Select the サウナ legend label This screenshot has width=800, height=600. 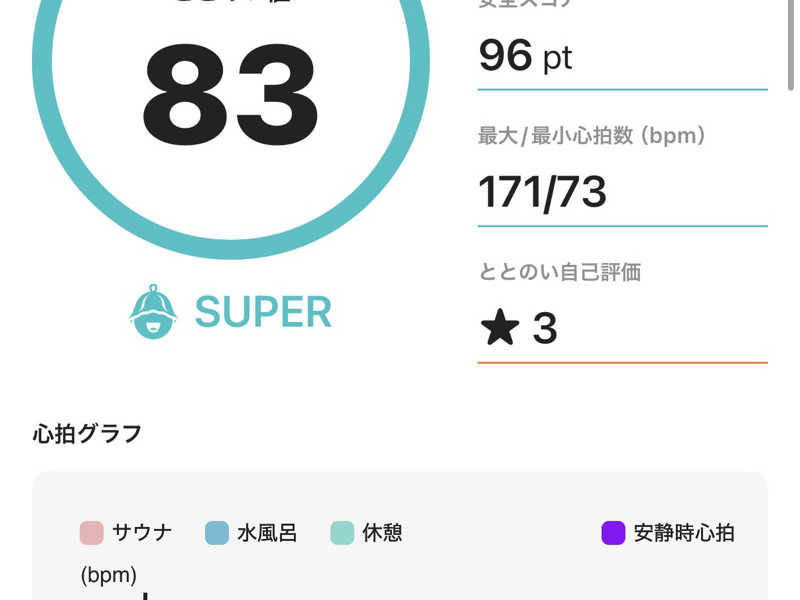coord(142,533)
